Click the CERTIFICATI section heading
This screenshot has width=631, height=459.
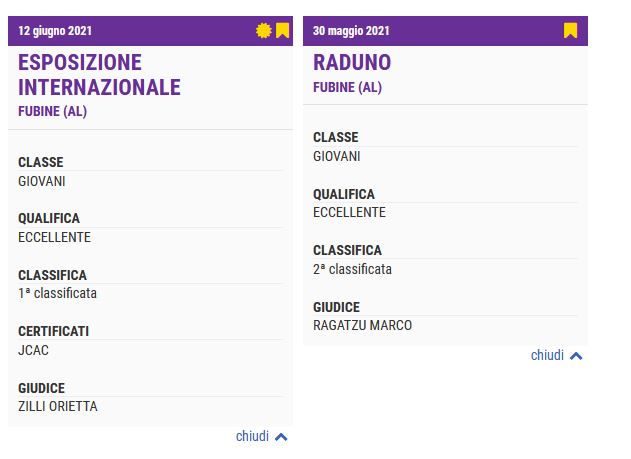tap(54, 331)
